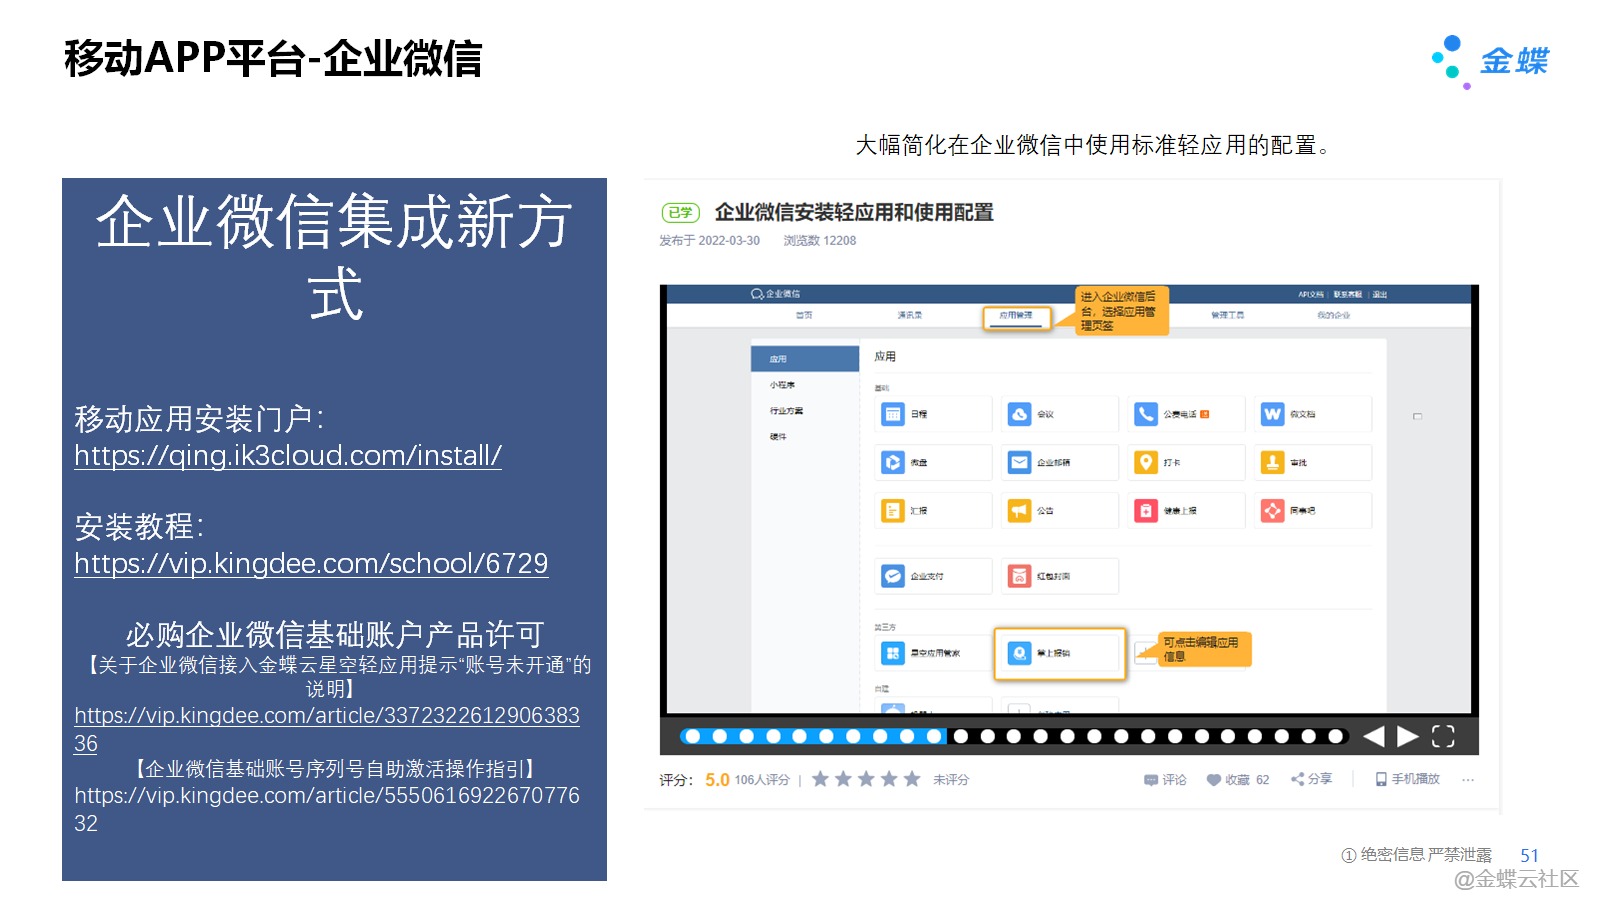Select the 通讯录 tab
Image resolution: width=1600 pixels, height=900 pixels.
tap(910, 315)
